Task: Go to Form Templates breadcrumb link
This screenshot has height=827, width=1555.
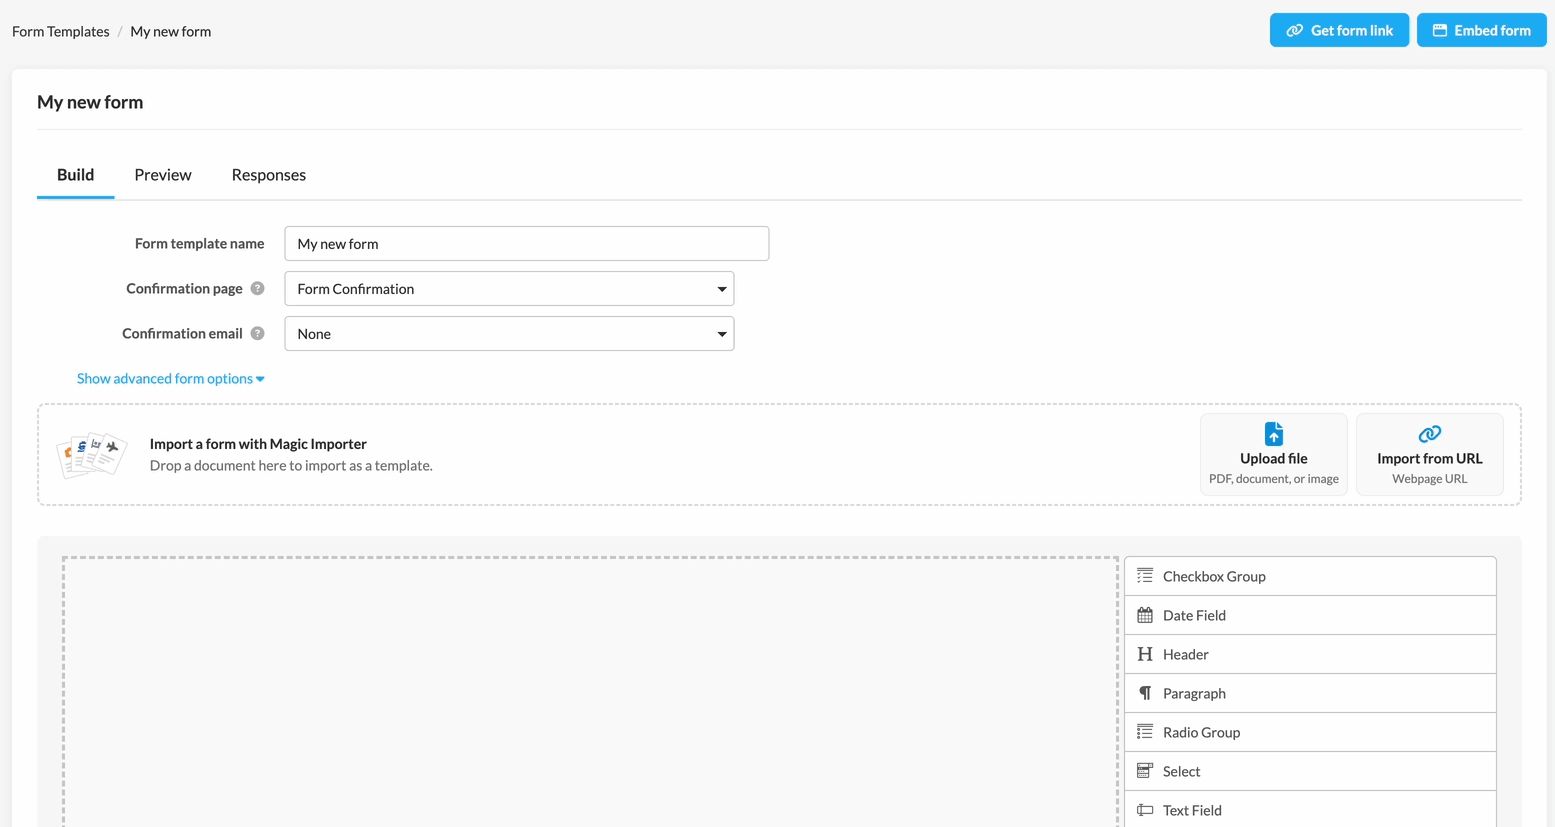Action: click(x=61, y=32)
